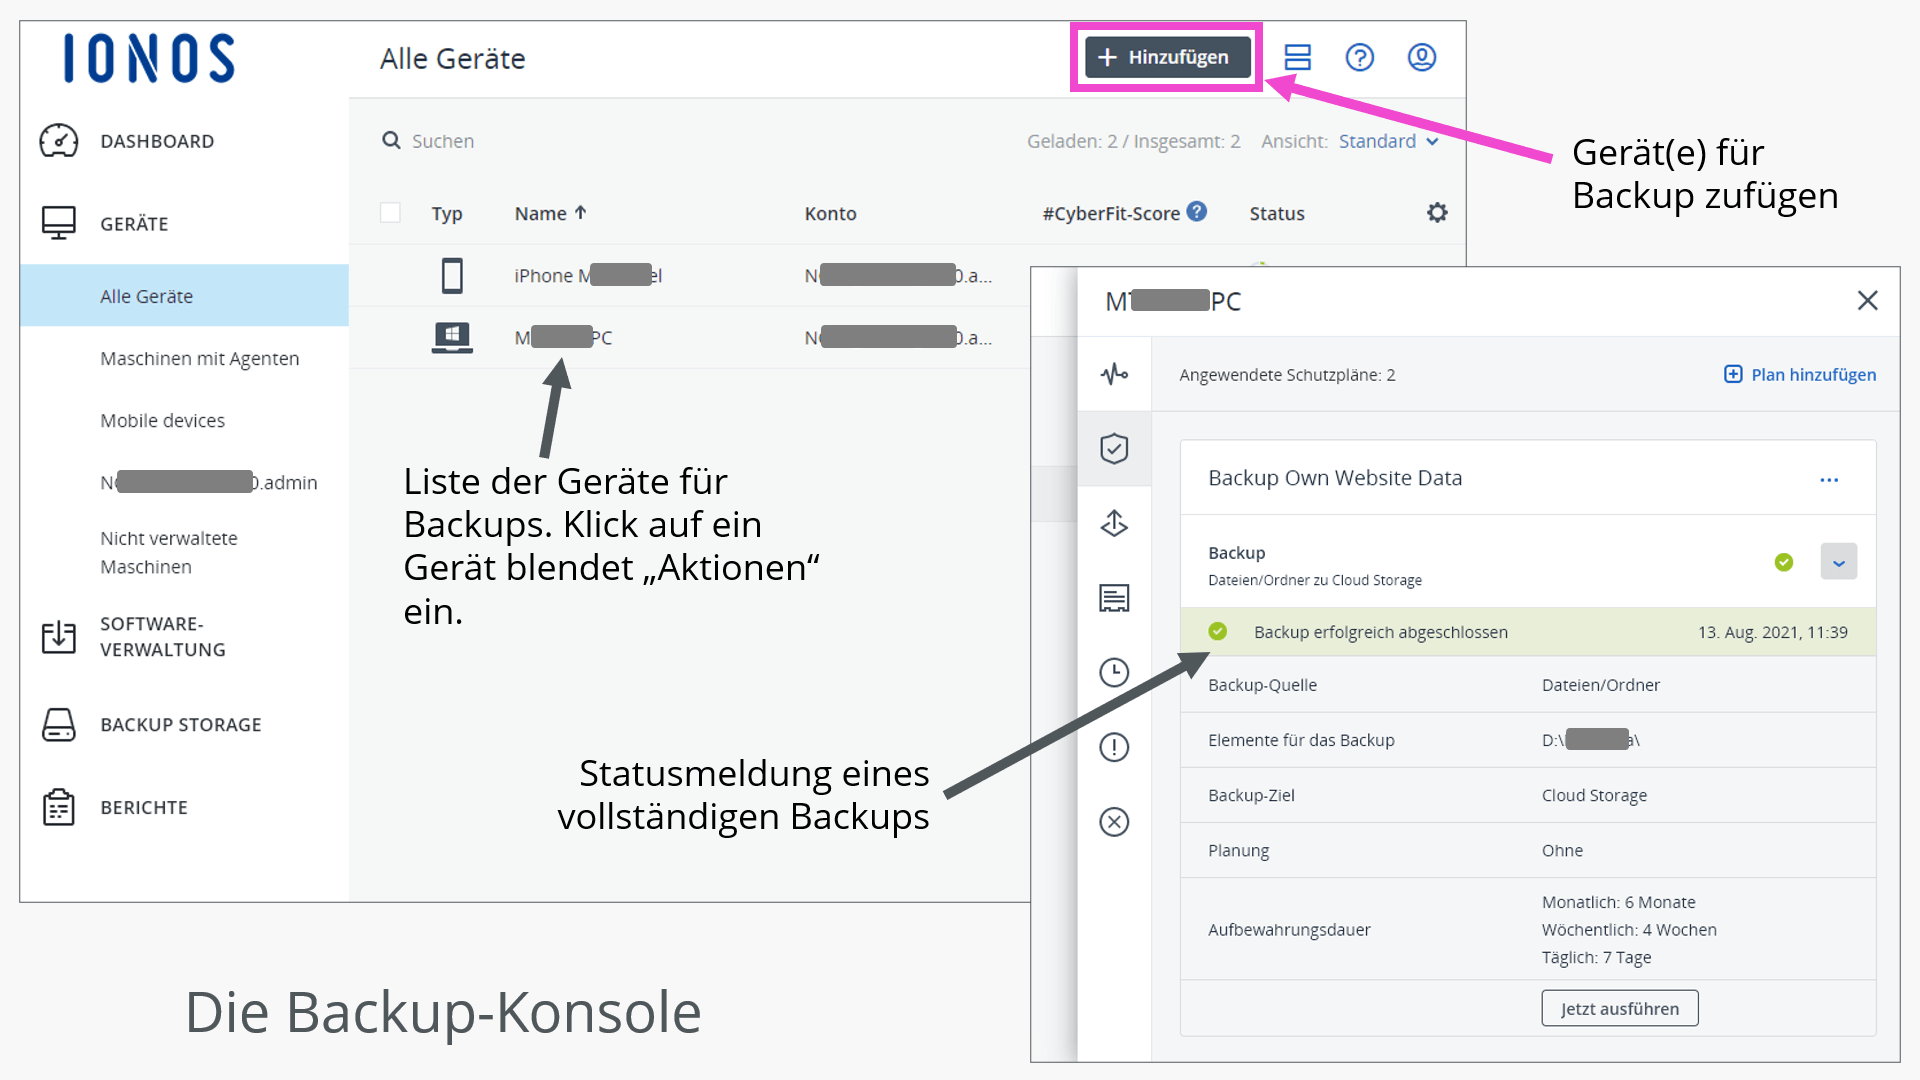This screenshot has height=1080, width=1920.
Task: Close the device details panel
Action: pyautogui.click(x=1867, y=300)
